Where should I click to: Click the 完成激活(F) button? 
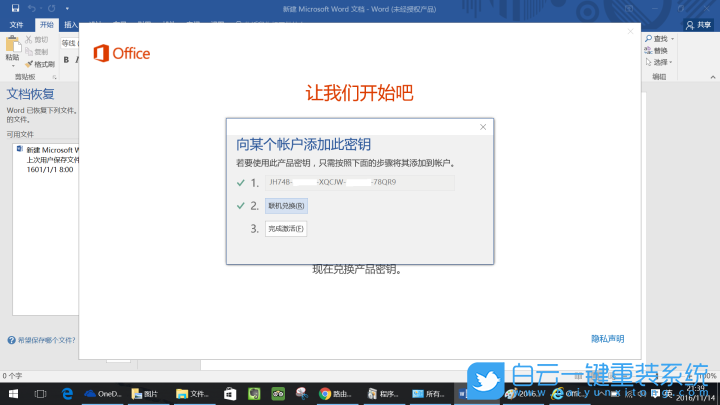click(286, 229)
